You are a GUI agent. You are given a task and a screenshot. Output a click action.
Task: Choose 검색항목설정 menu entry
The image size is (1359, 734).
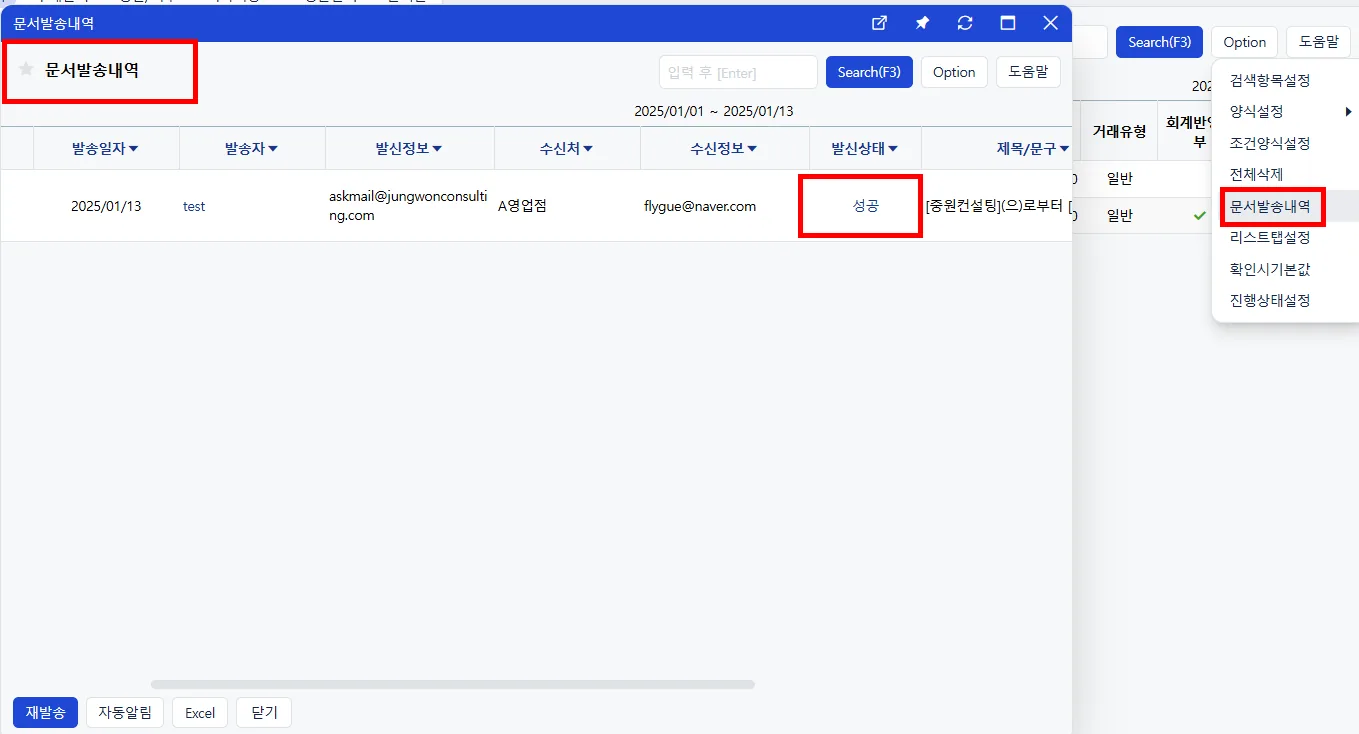pyautogui.click(x=1270, y=80)
